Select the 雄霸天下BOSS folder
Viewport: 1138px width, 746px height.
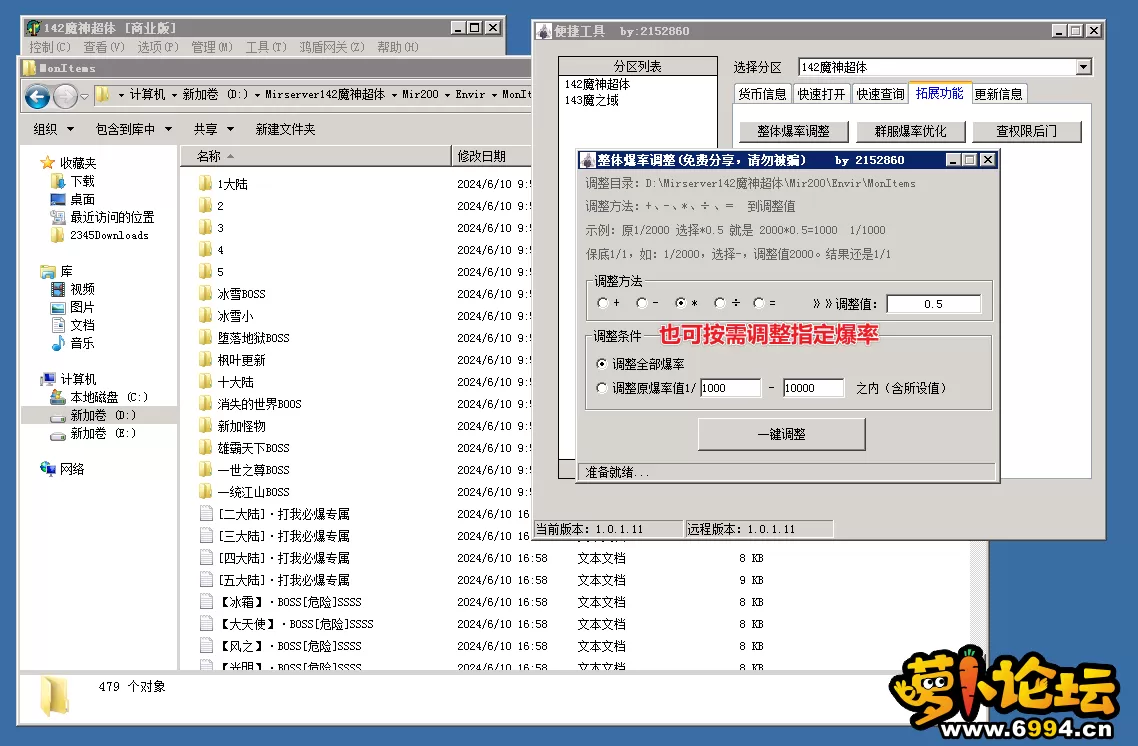coord(245,448)
